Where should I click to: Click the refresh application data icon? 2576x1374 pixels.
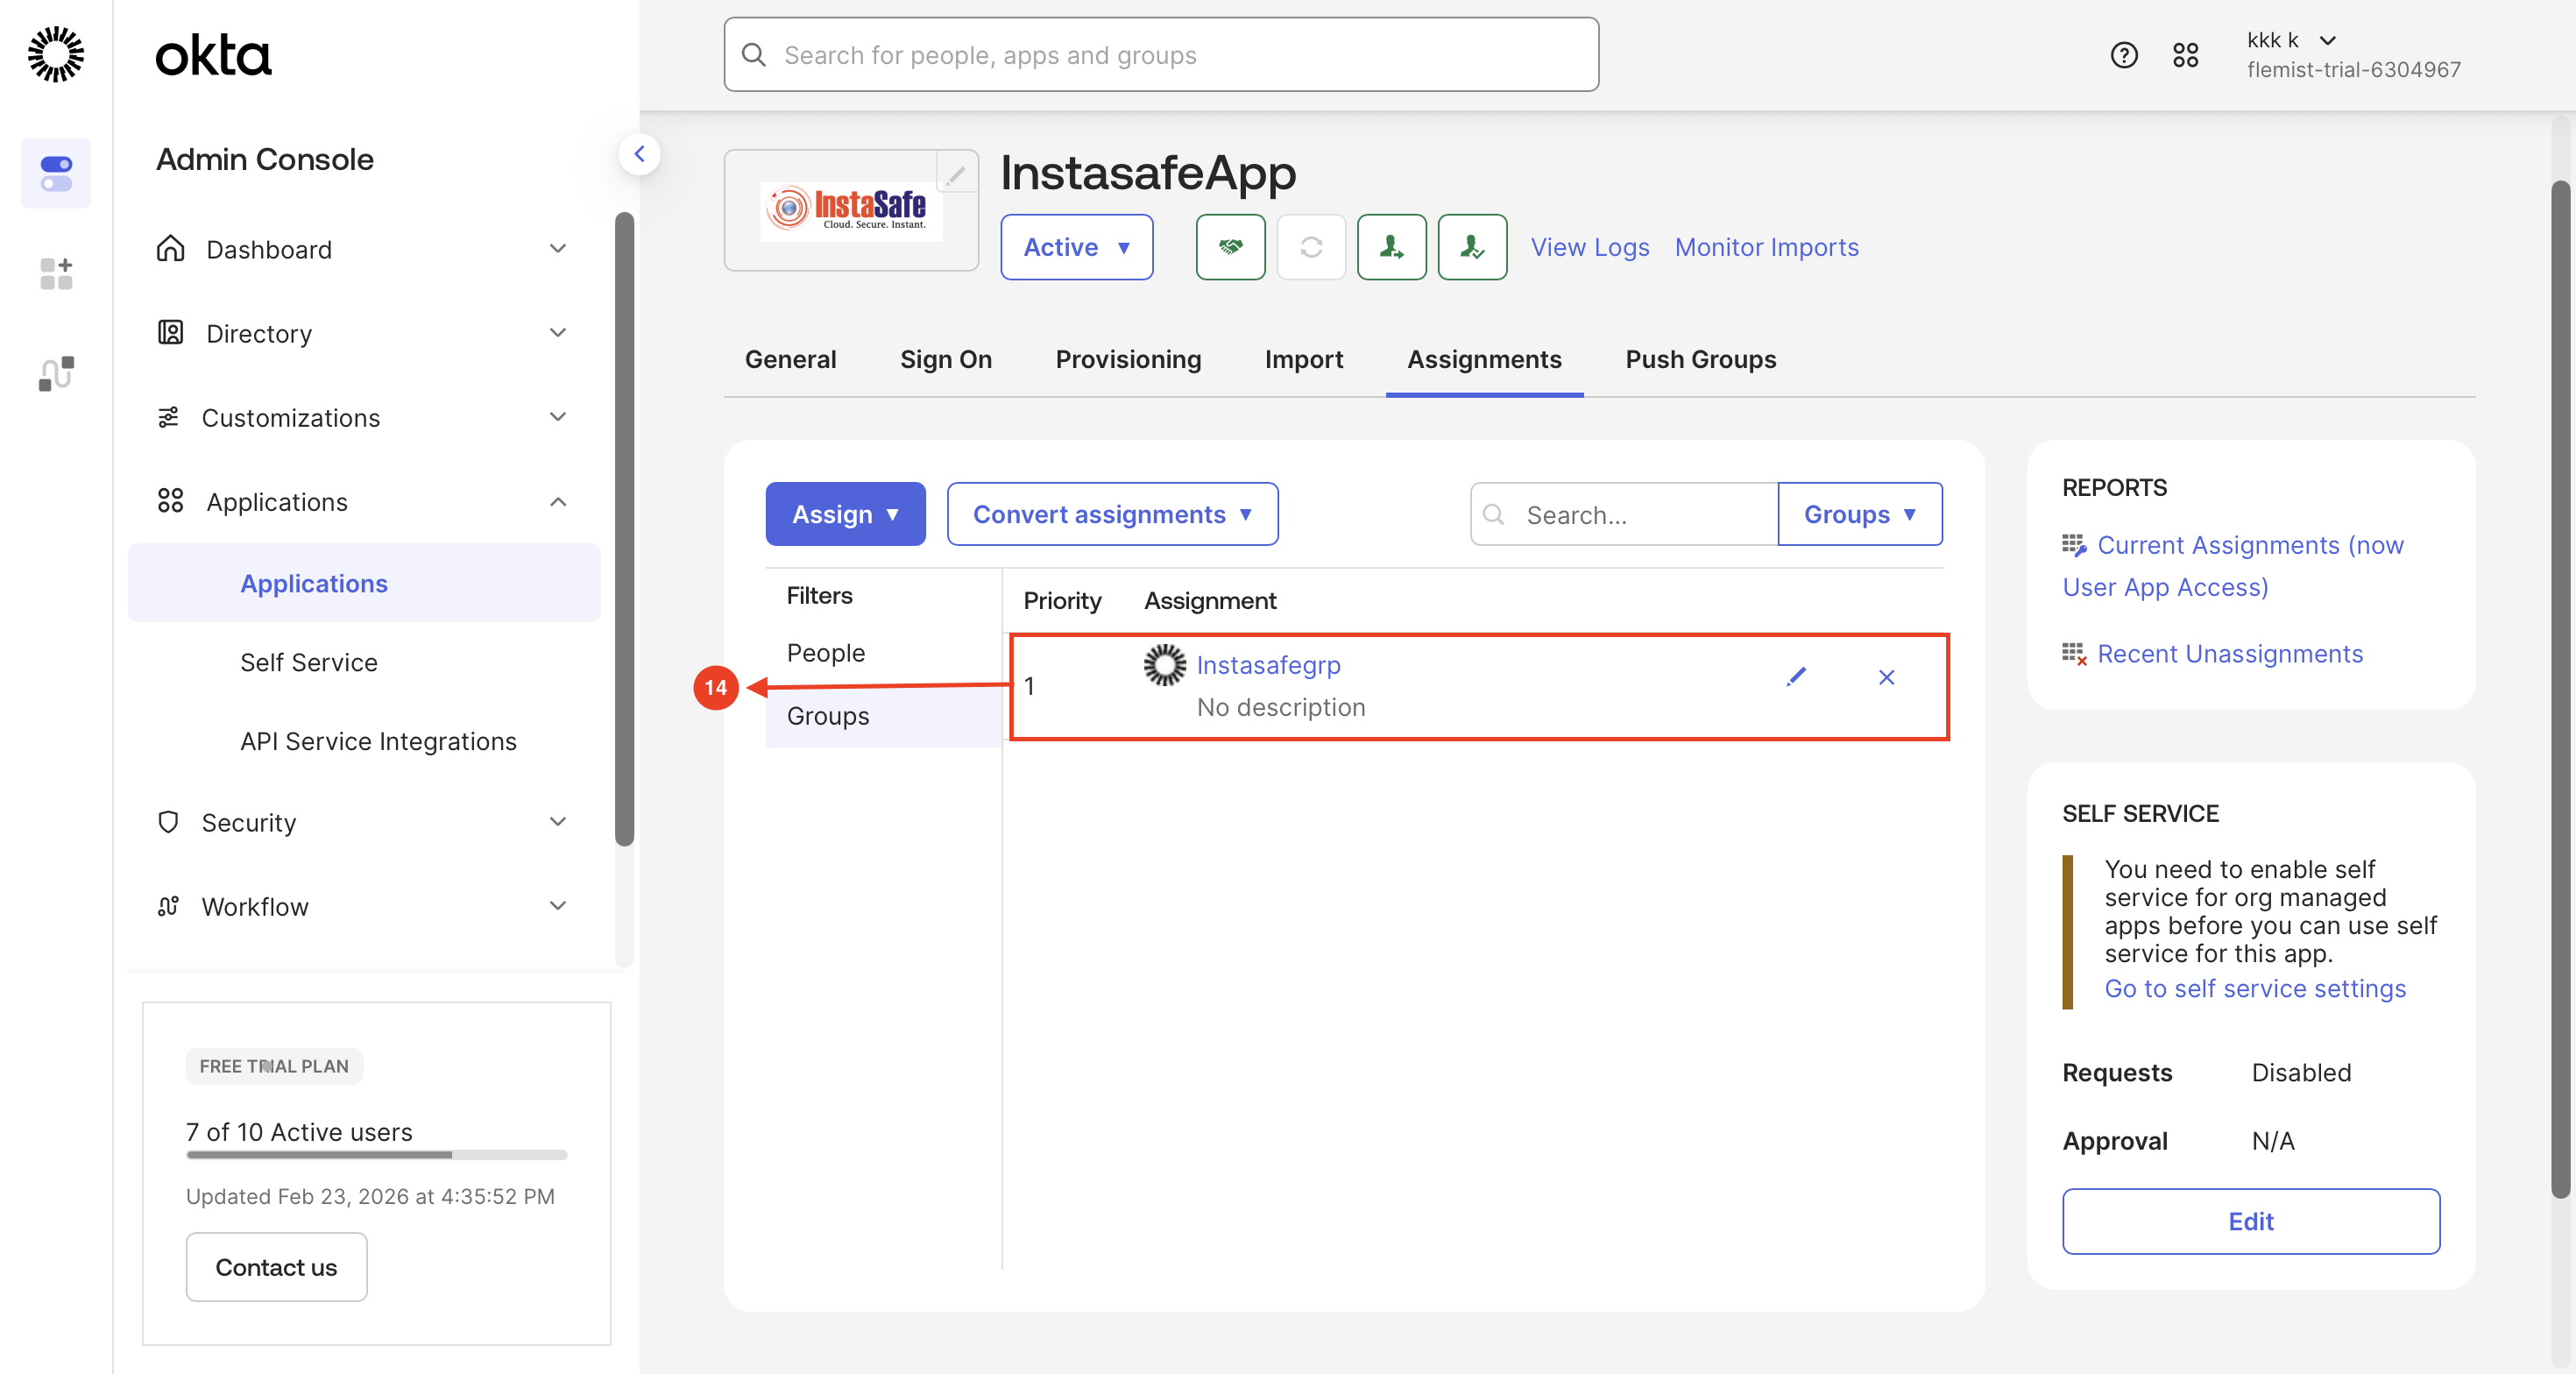pos(1310,247)
